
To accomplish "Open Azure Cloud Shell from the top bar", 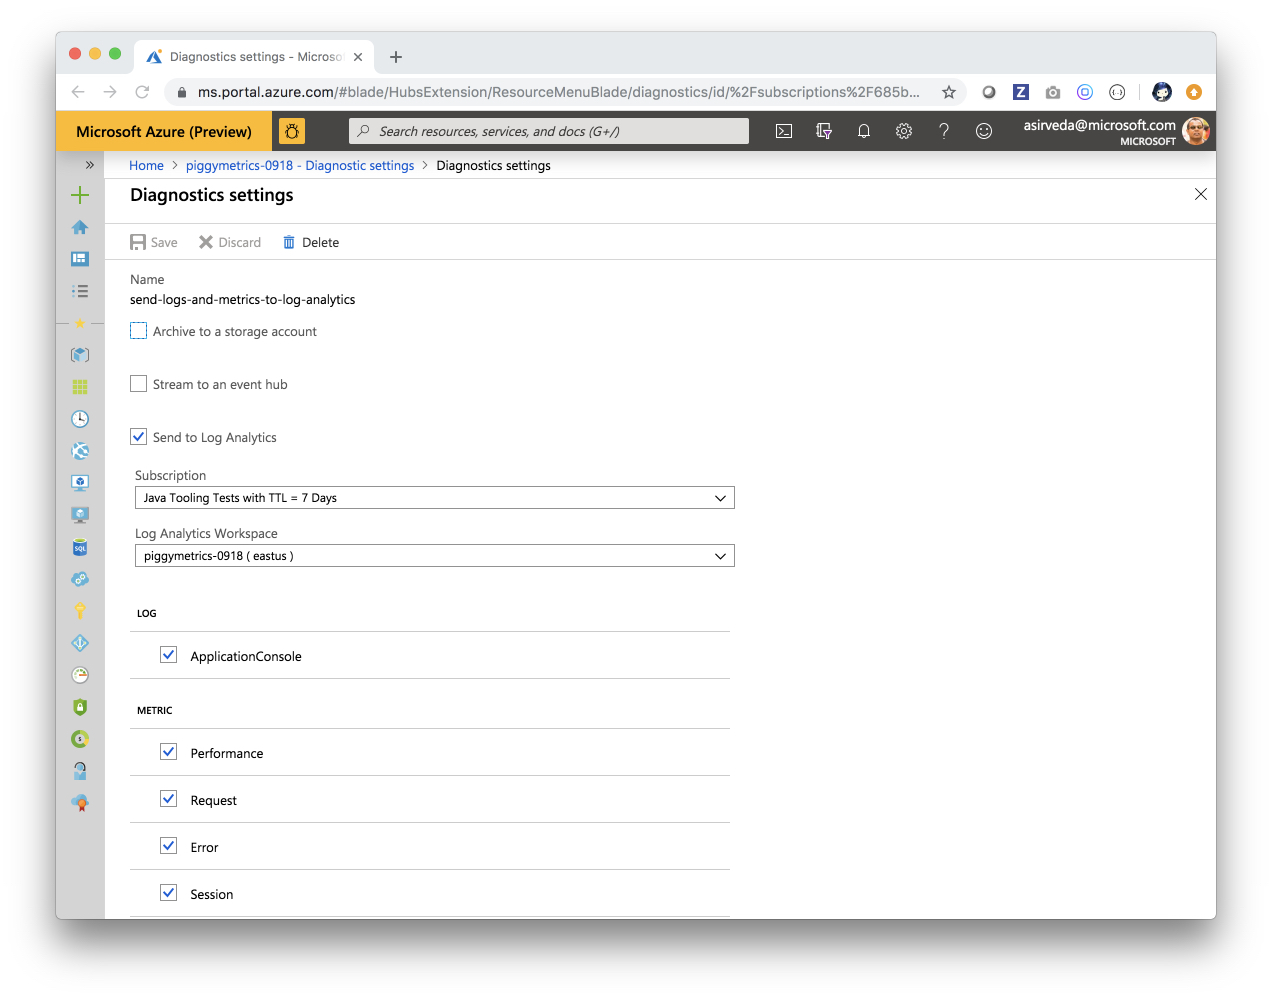I will pyautogui.click(x=784, y=131).
